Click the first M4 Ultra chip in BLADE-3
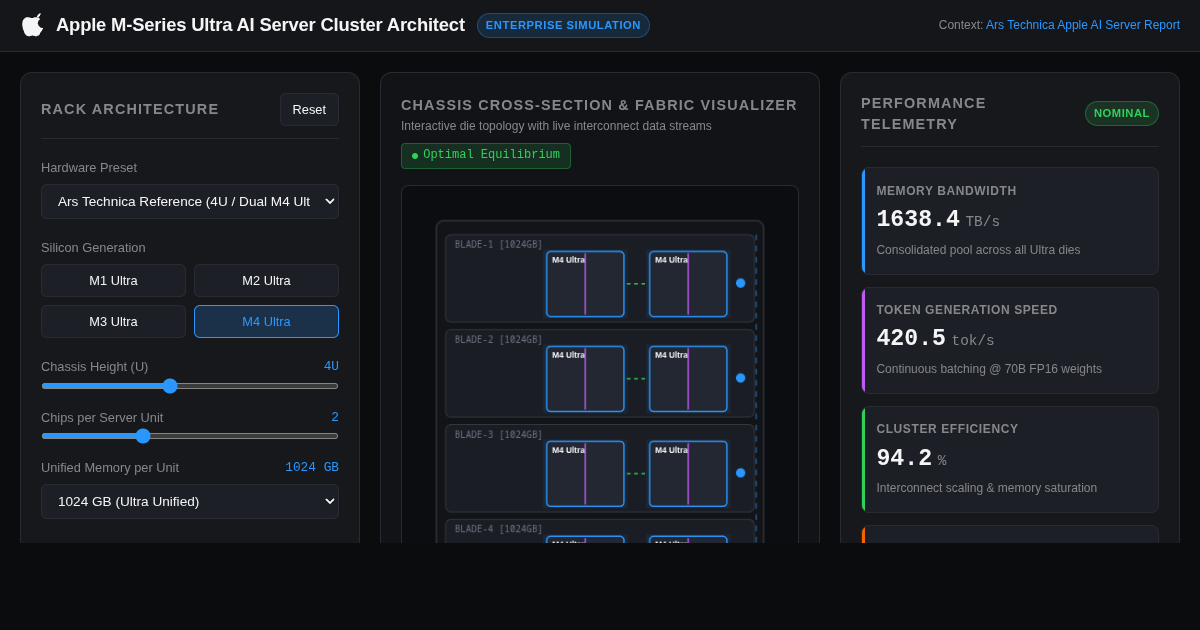Screen dimensions: 1200x630 [x=585, y=474]
